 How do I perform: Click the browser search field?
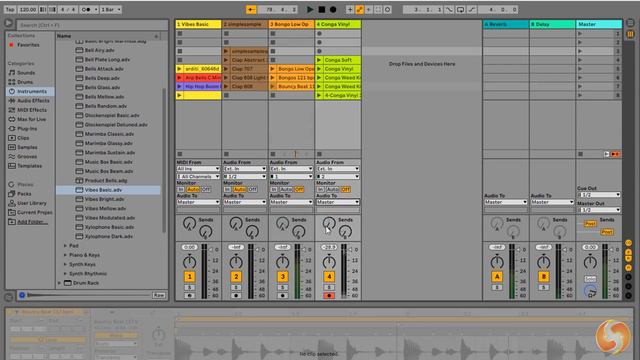pos(93,25)
